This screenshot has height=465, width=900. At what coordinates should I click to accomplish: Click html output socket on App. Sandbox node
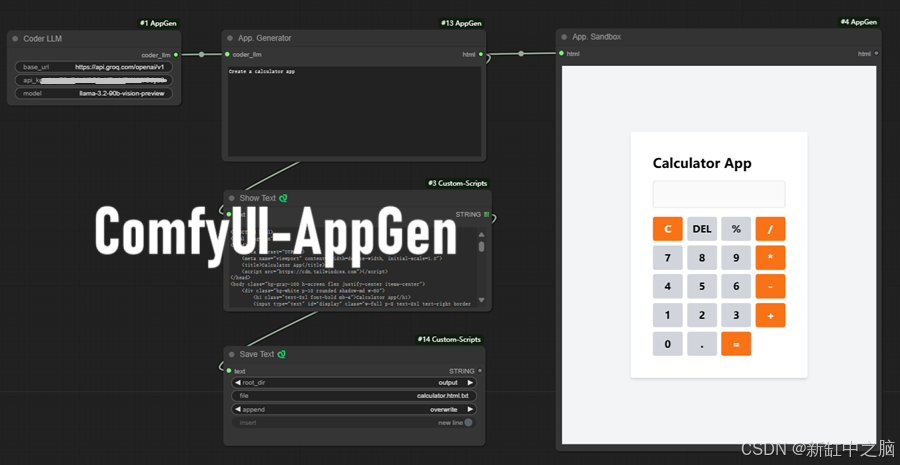point(876,53)
